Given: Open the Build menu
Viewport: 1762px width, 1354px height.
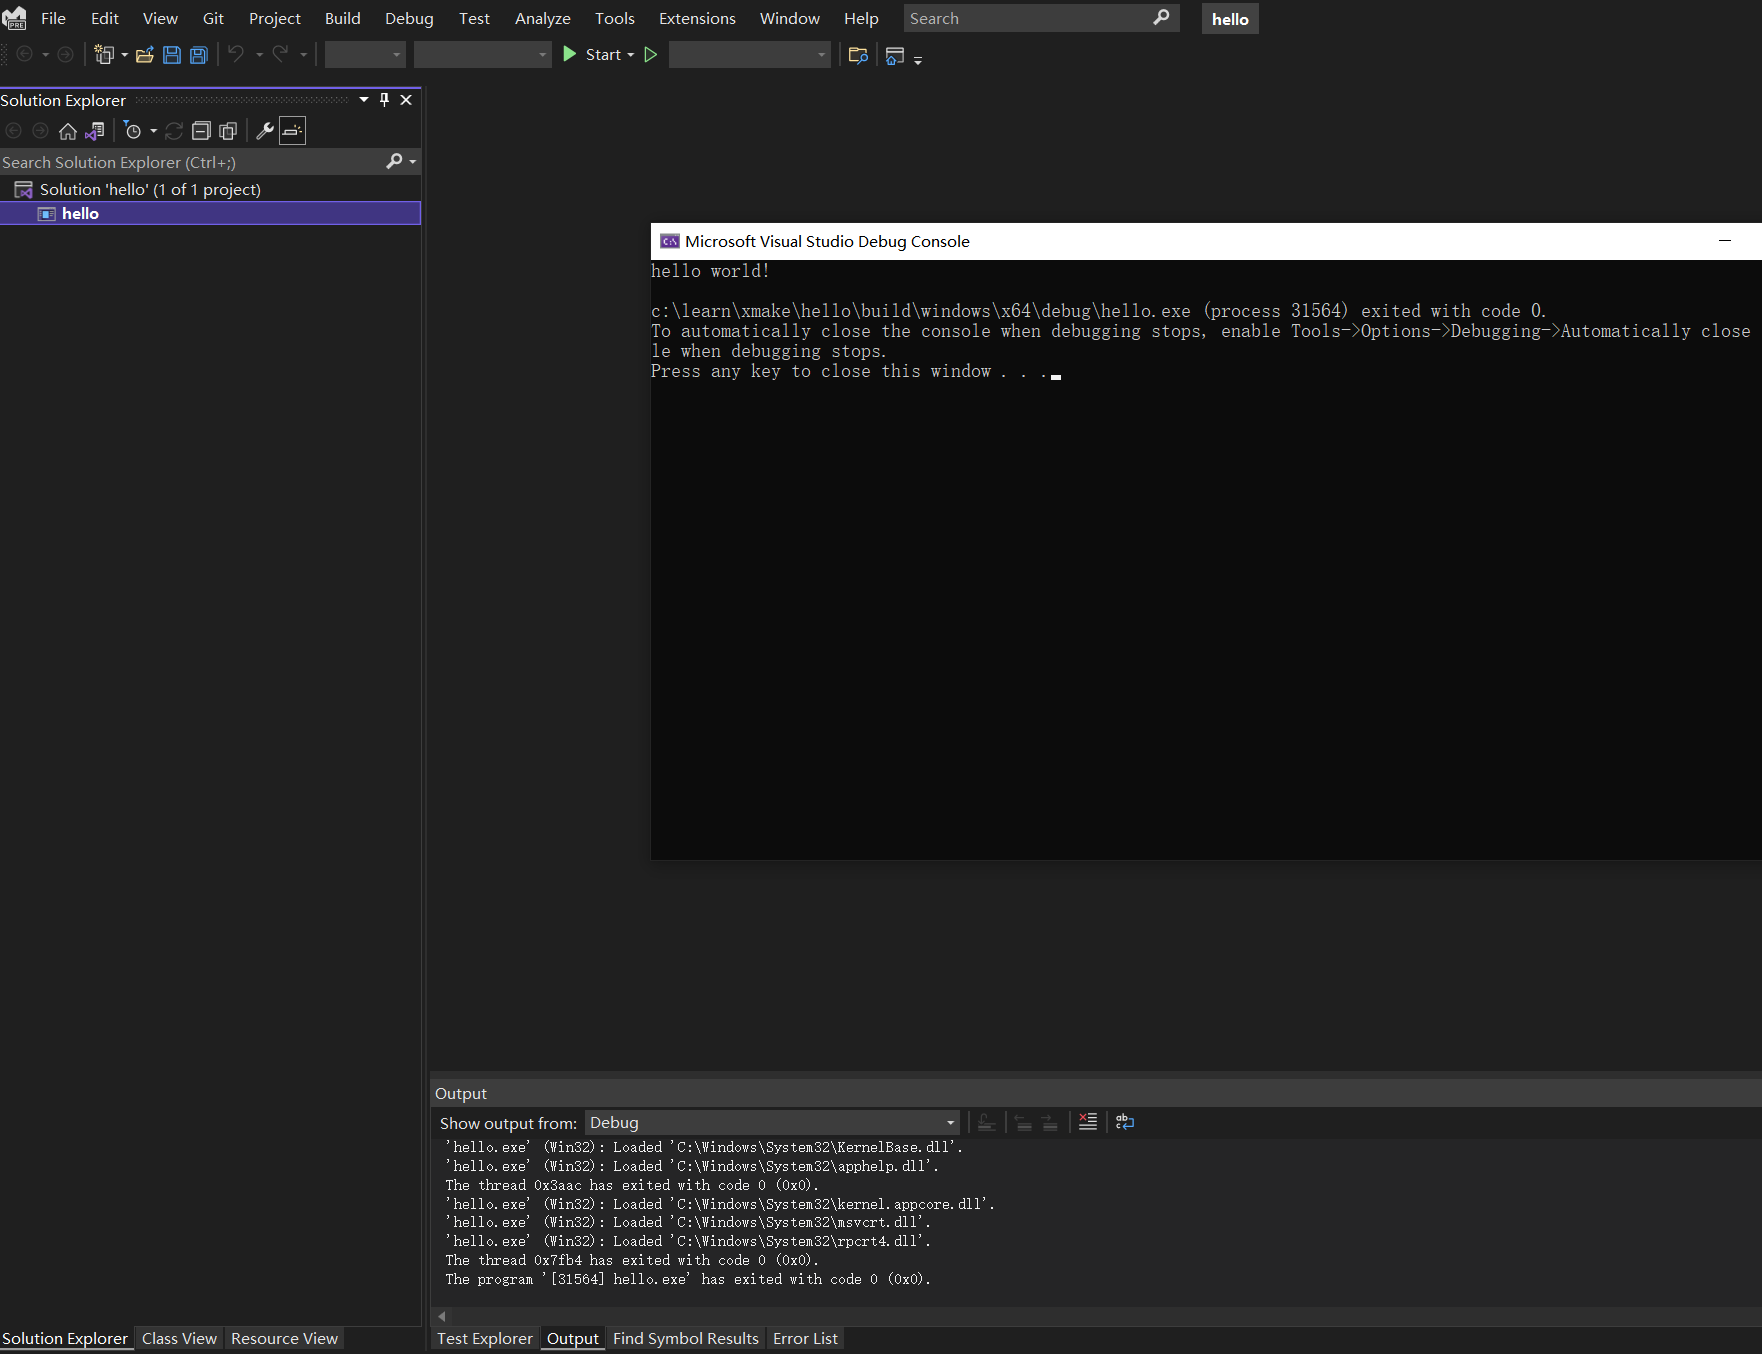Looking at the screenshot, I should coord(343,19).
